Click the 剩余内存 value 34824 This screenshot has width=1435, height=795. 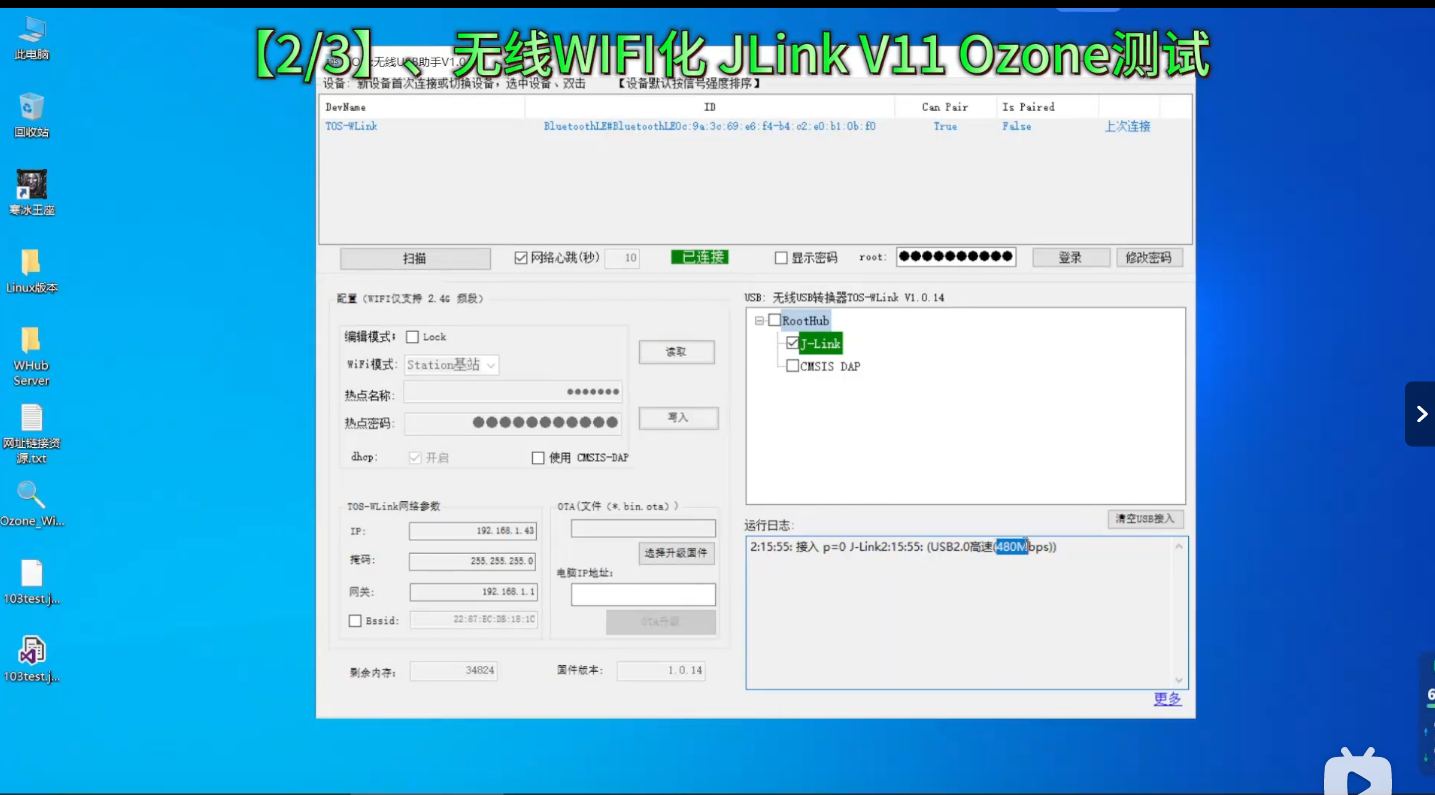[x=454, y=671]
